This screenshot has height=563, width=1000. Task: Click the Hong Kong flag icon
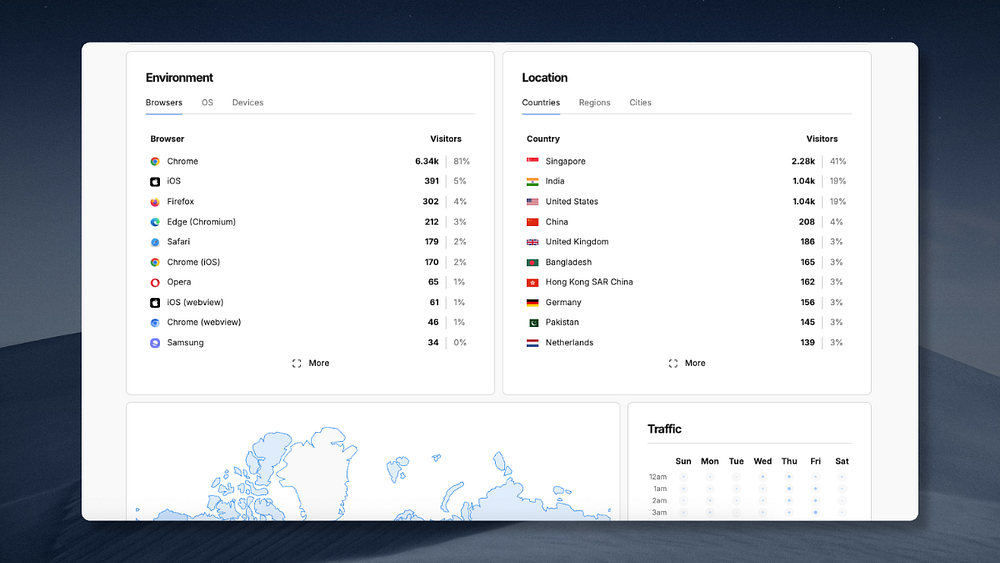coord(533,282)
